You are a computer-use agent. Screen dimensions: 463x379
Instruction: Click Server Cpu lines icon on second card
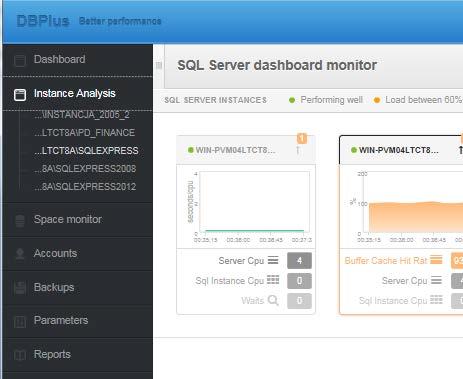pos(436,280)
